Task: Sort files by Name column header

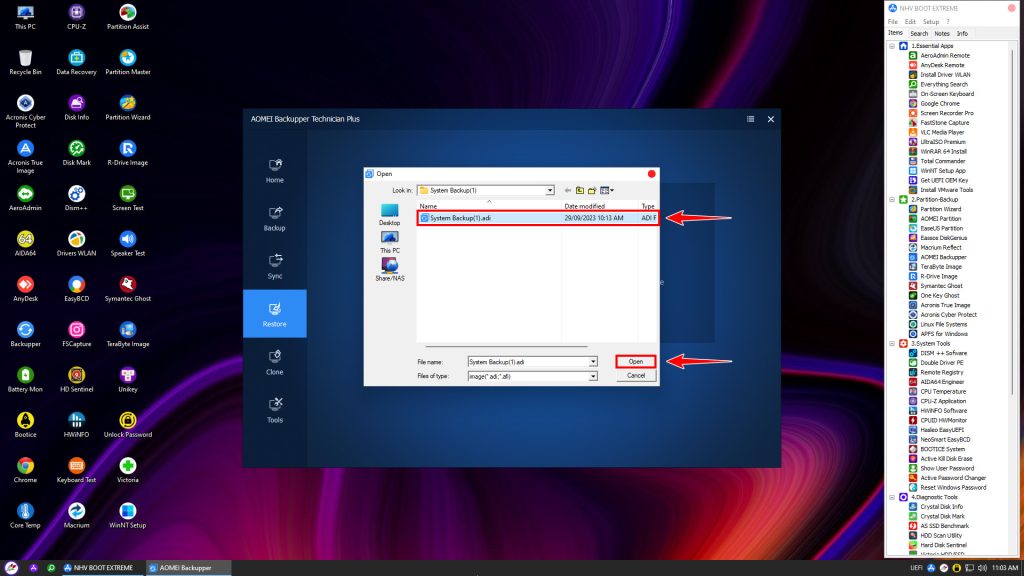Action: (x=489, y=206)
